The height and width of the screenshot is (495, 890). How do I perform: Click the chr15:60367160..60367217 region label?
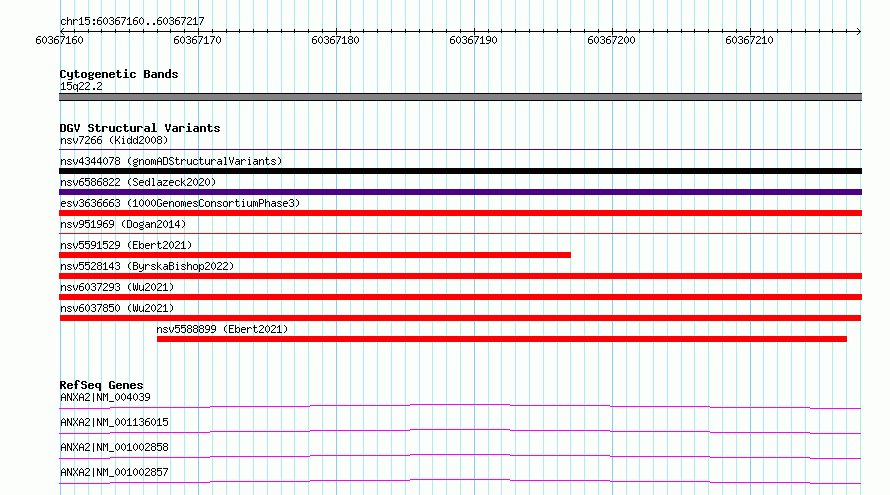click(132, 21)
